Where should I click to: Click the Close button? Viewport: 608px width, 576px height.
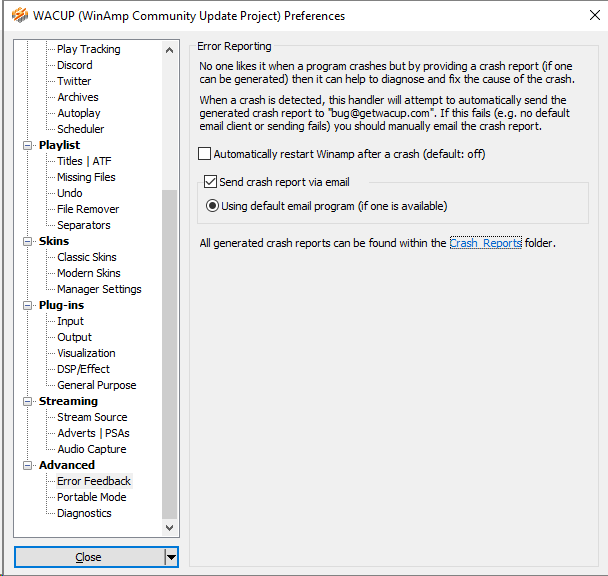coord(89,557)
